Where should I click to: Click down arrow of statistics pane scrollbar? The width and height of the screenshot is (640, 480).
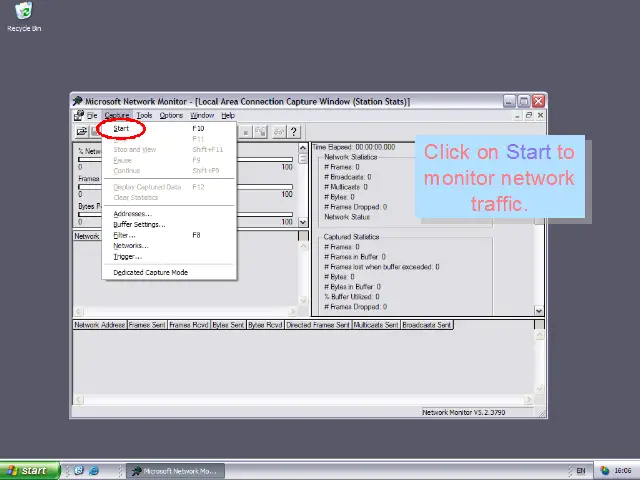[539, 311]
